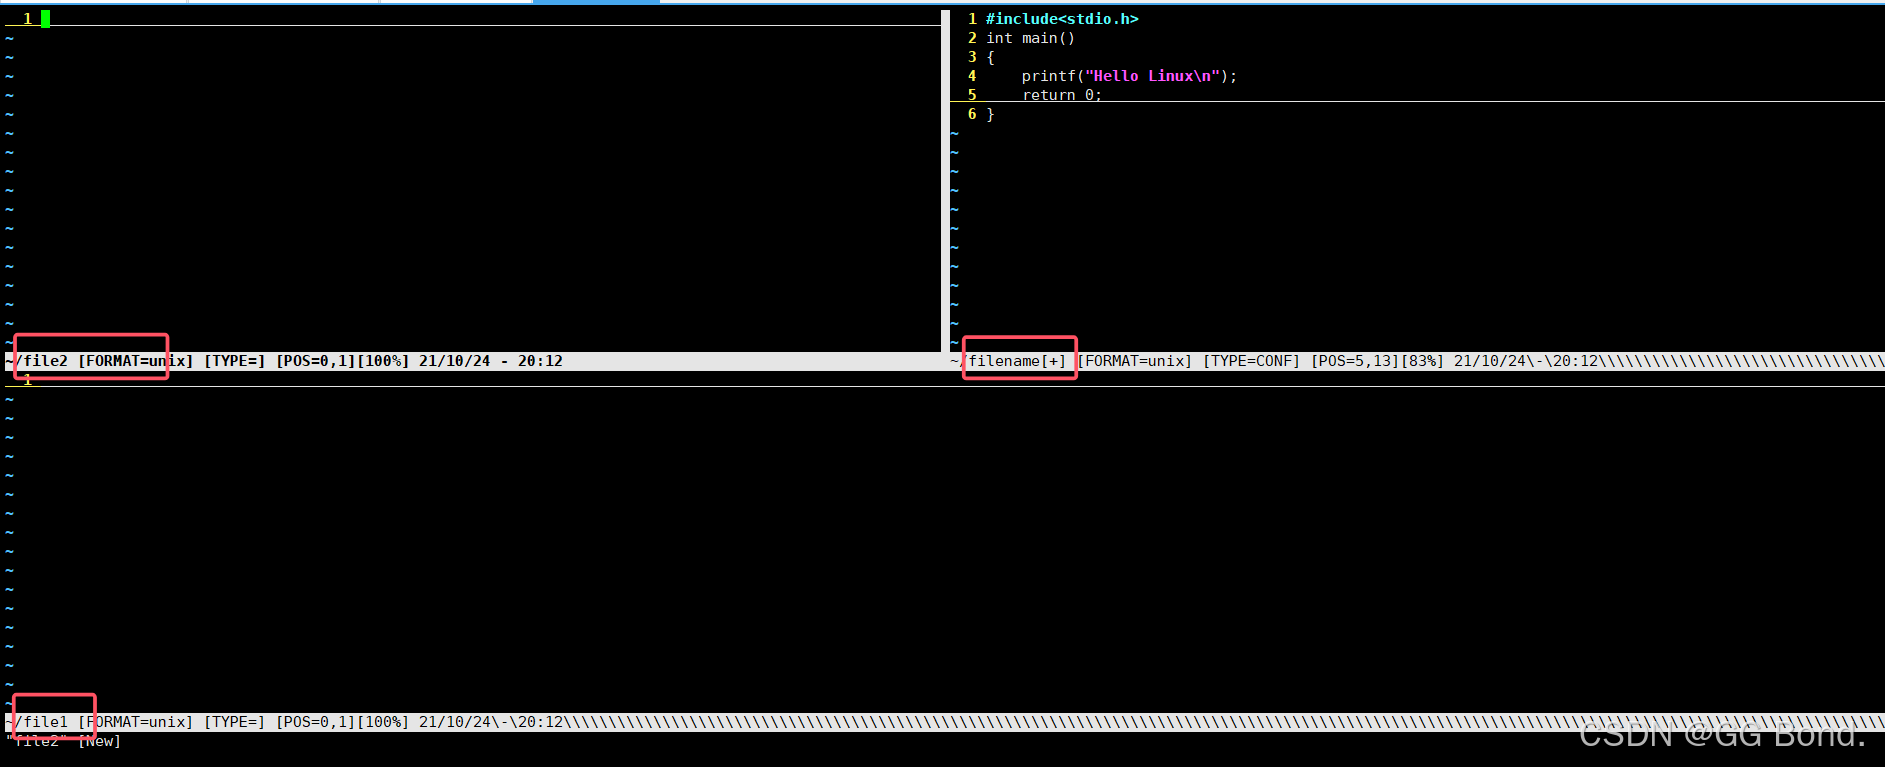The image size is (1885, 767).
Task: Click '/file1' name in the bottom status bar
Action: pos(41,722)
